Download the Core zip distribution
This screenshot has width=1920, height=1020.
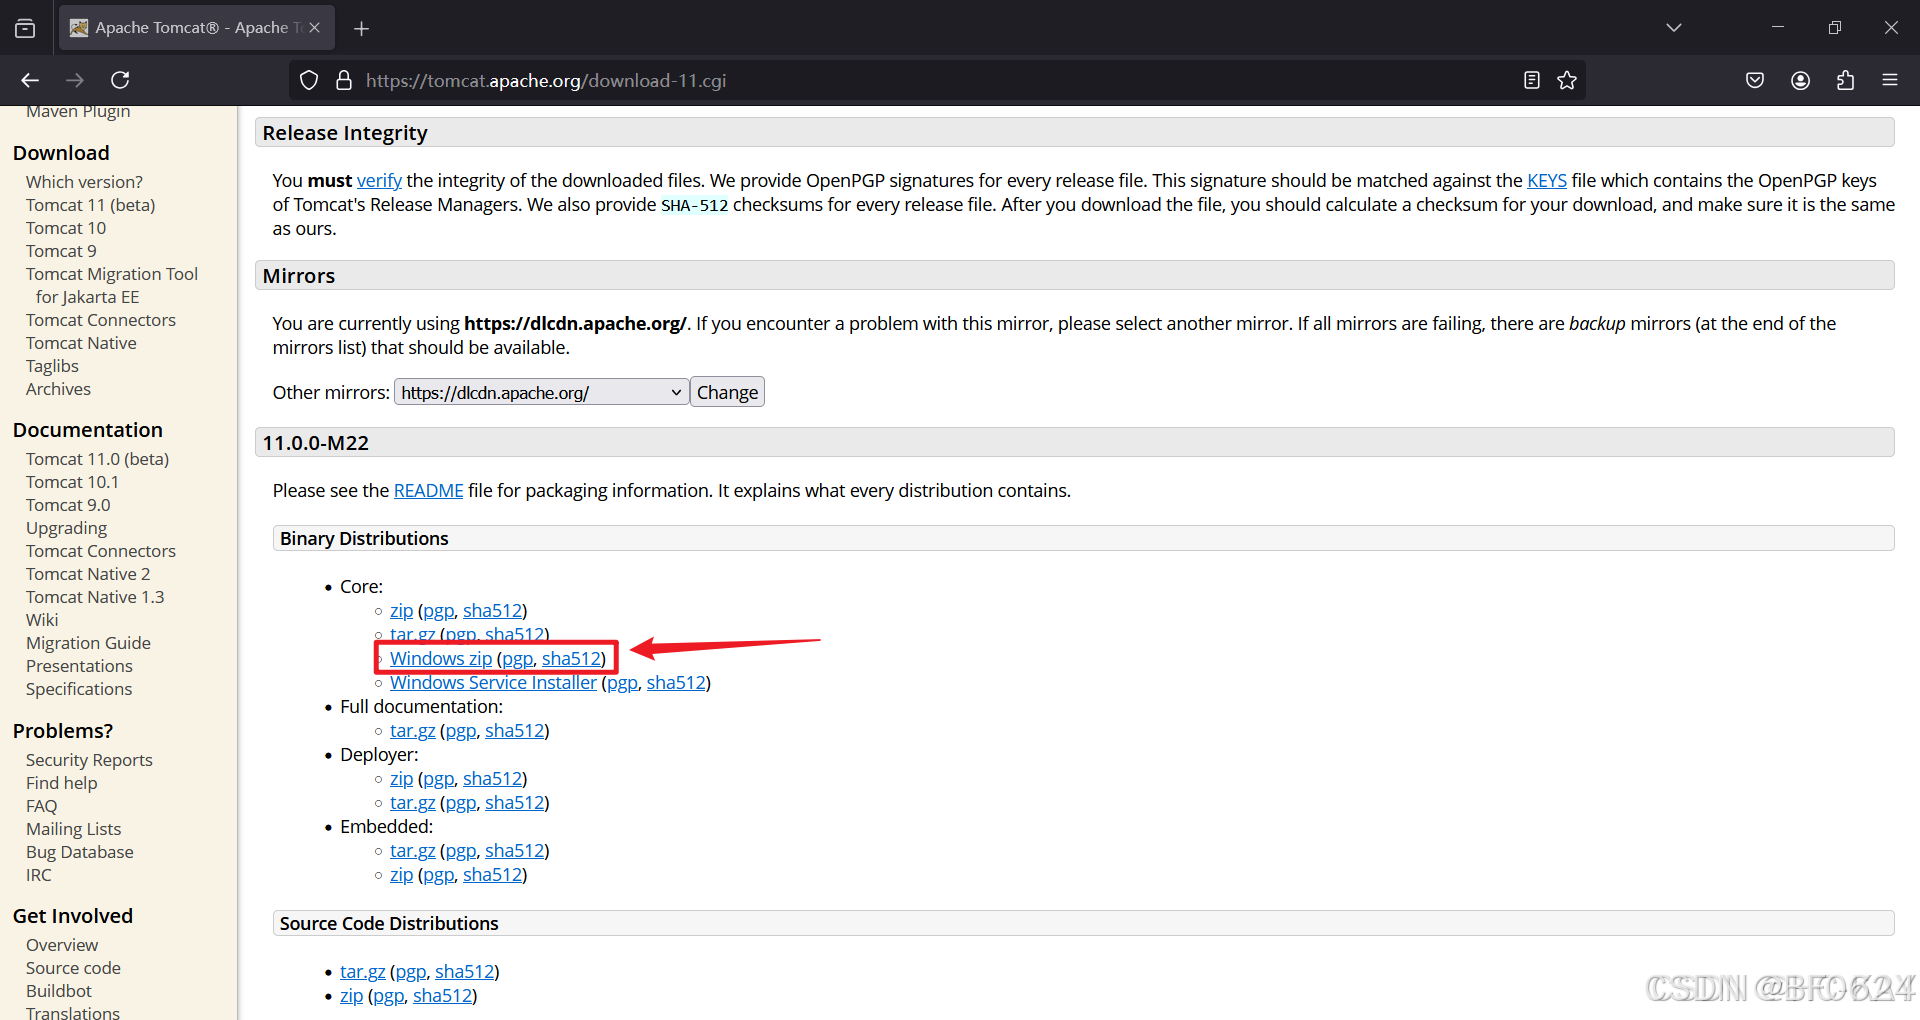[401, 610]
